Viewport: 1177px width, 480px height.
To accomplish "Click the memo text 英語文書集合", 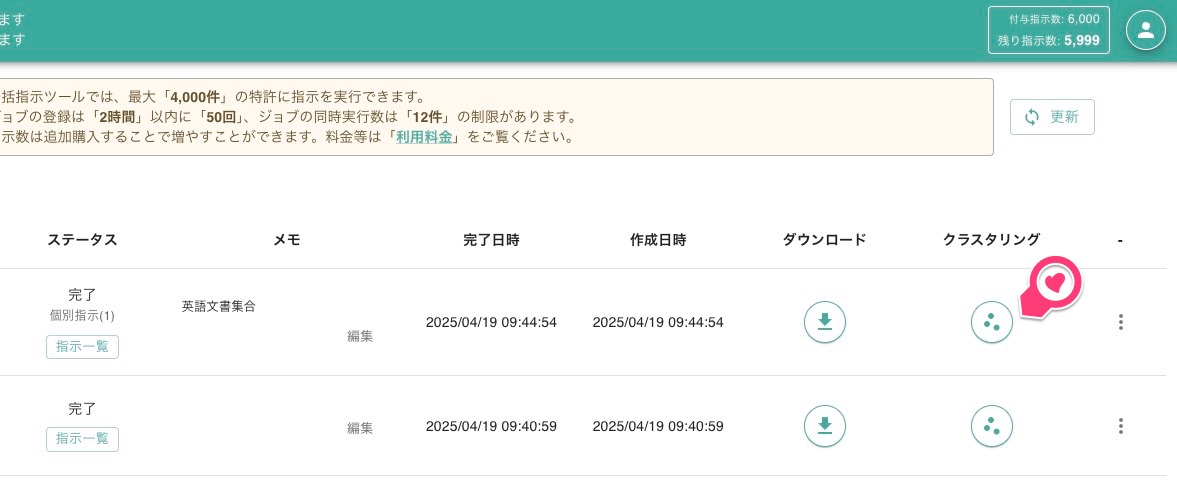I will (x=218, y=306).
